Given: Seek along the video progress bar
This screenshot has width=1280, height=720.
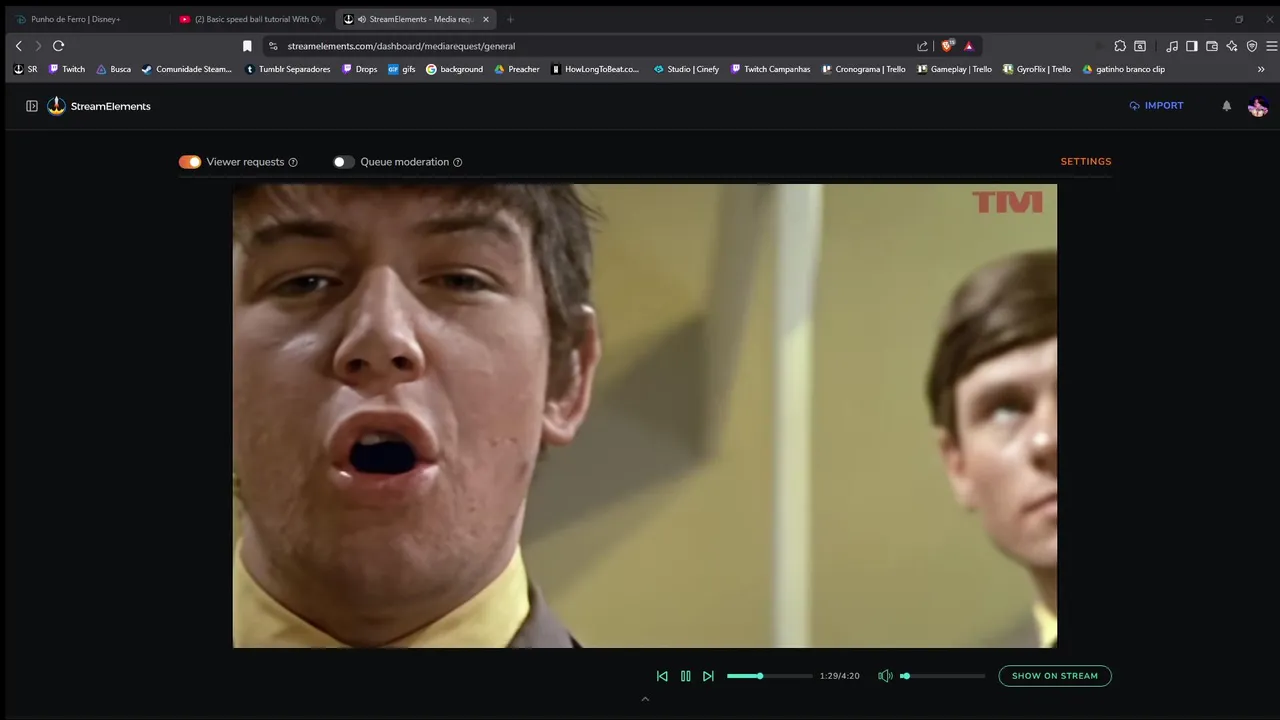Looking at the screenshot, I should (769, 676).
